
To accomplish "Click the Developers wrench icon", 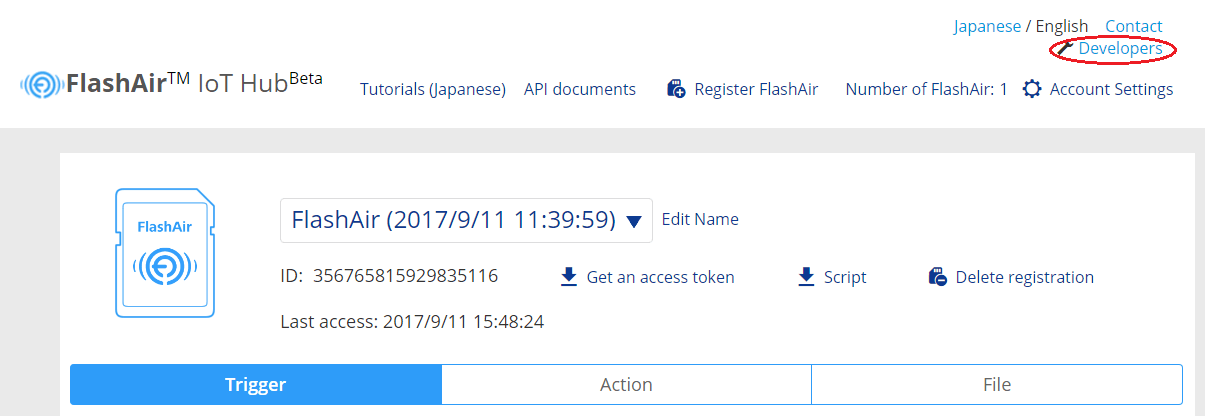I will tap(1065, 48).
